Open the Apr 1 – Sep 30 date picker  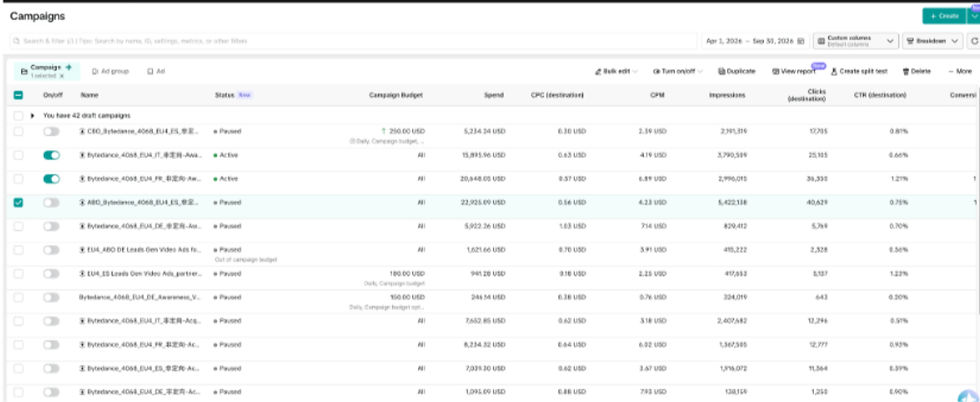757,41
